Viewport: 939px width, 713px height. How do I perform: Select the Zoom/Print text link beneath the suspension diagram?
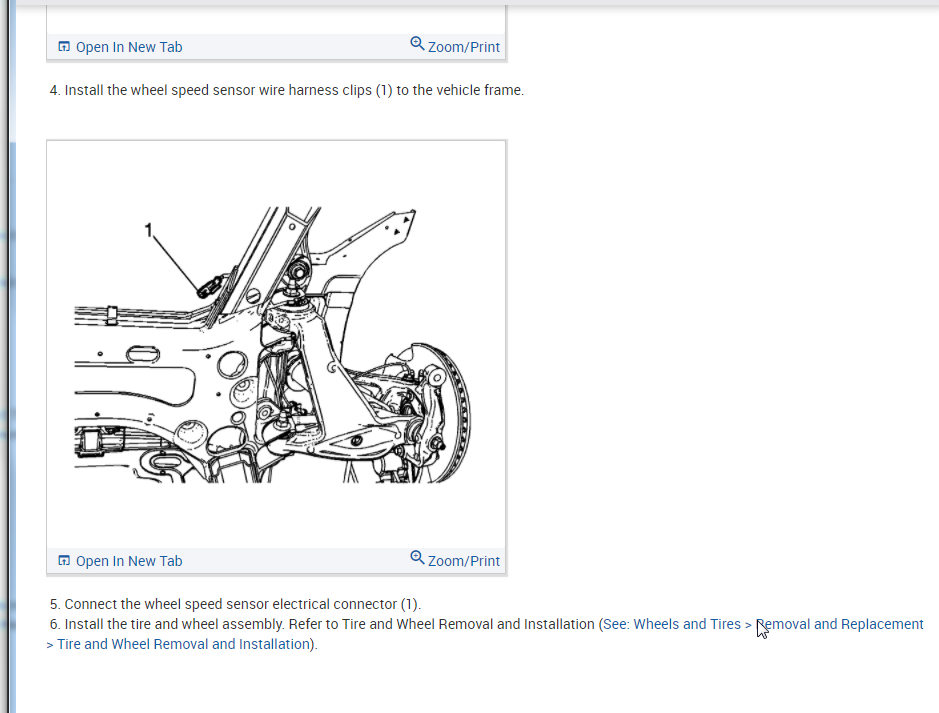click(464, 561)
